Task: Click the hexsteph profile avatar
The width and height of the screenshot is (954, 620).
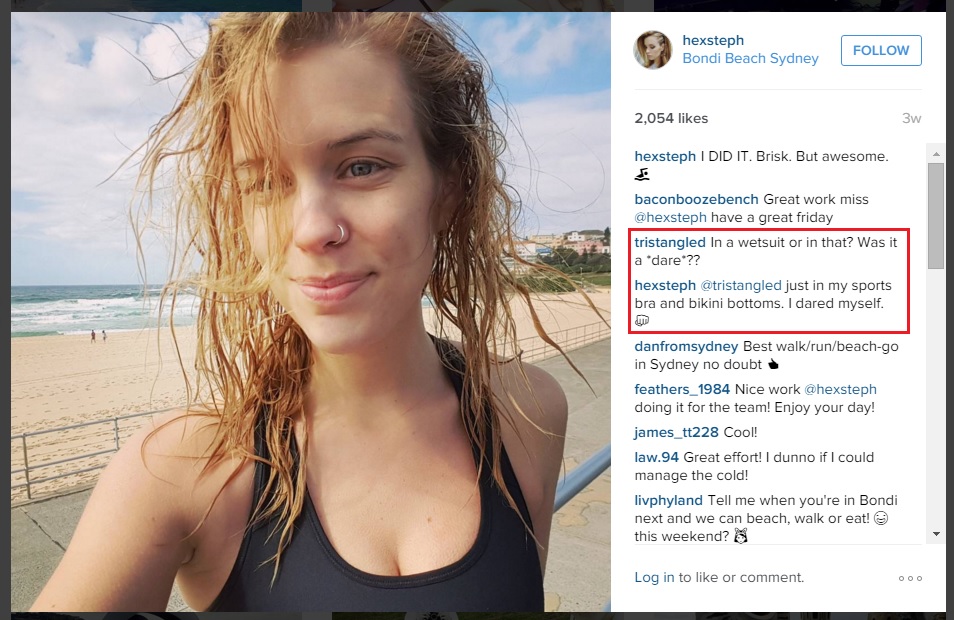Action: pos(652,50)
